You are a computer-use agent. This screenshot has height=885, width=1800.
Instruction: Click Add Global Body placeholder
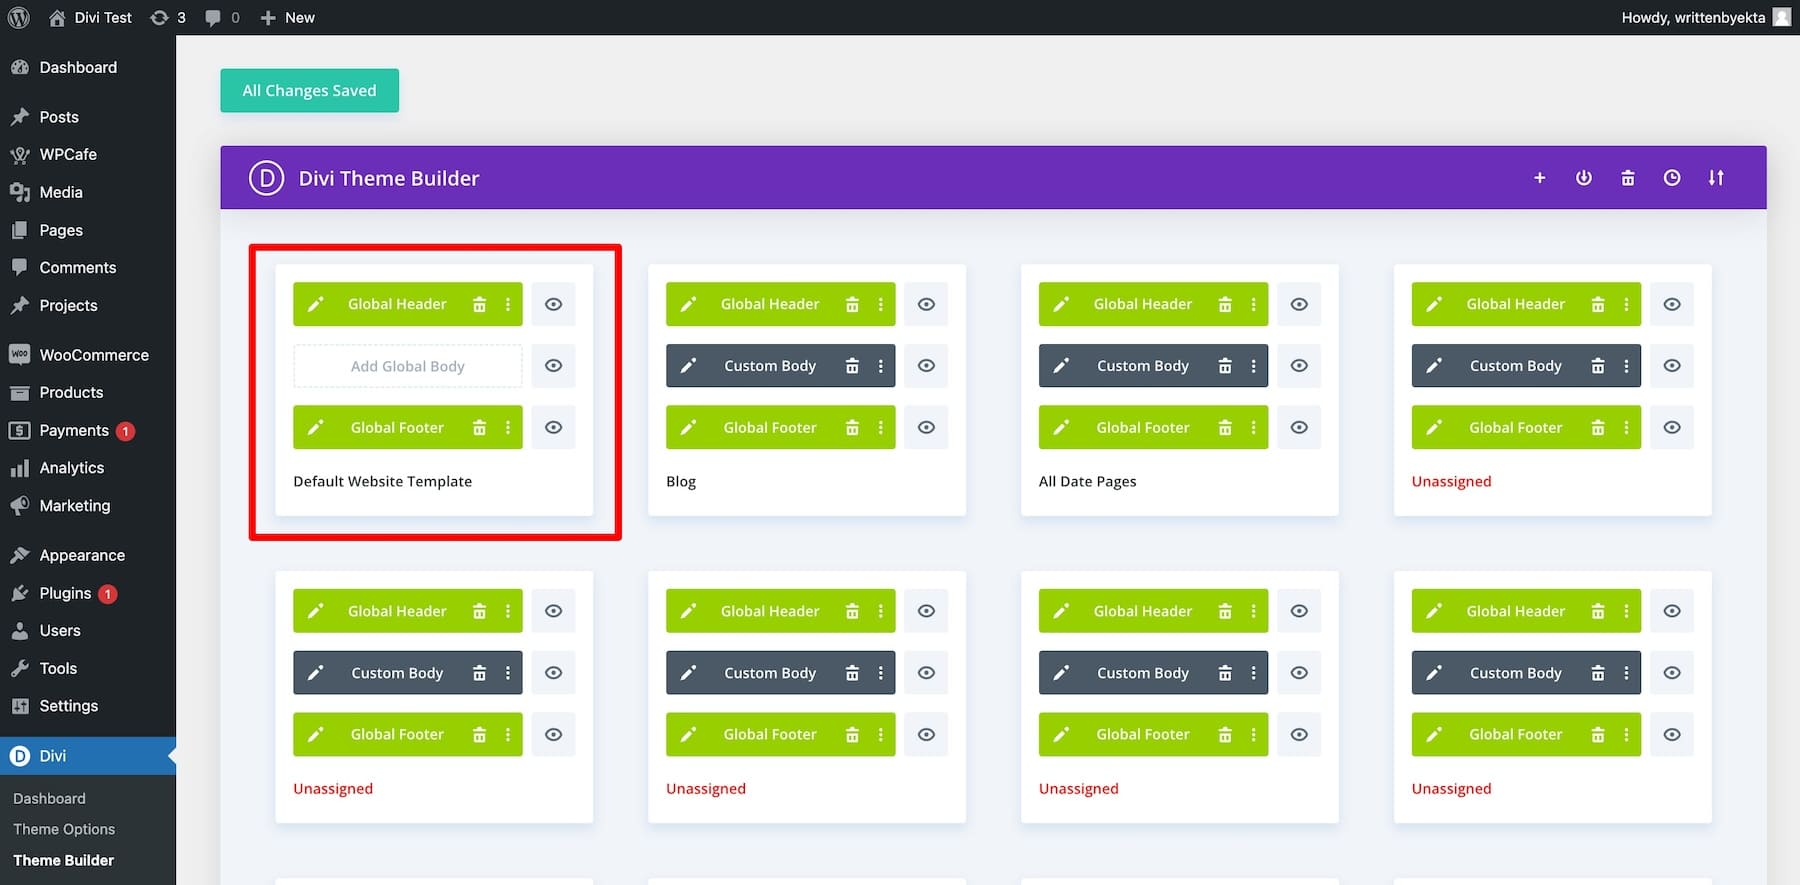point(408,366)
